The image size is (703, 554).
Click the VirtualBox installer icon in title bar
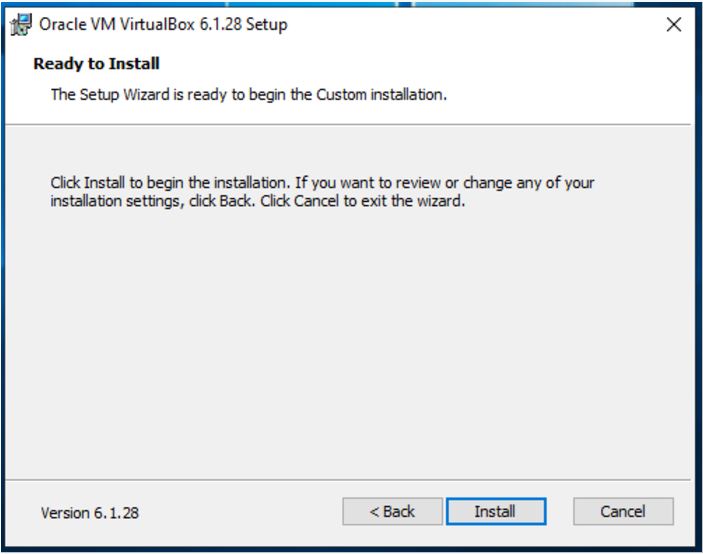pos(20,25)
